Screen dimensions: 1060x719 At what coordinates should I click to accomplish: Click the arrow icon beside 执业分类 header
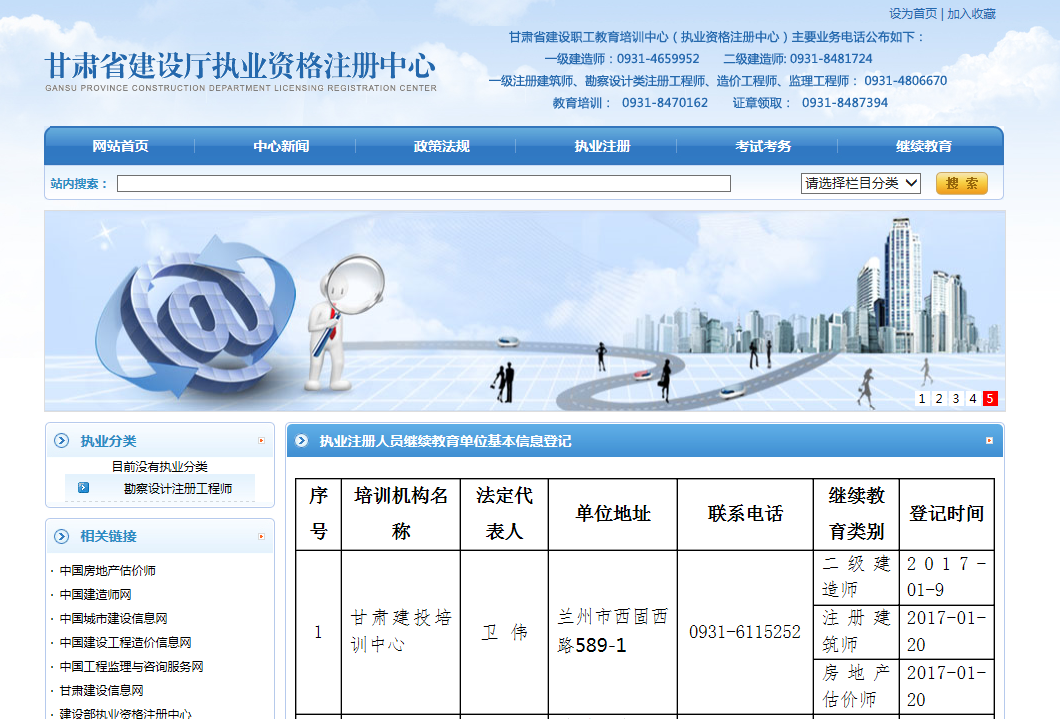click(62, 441)
